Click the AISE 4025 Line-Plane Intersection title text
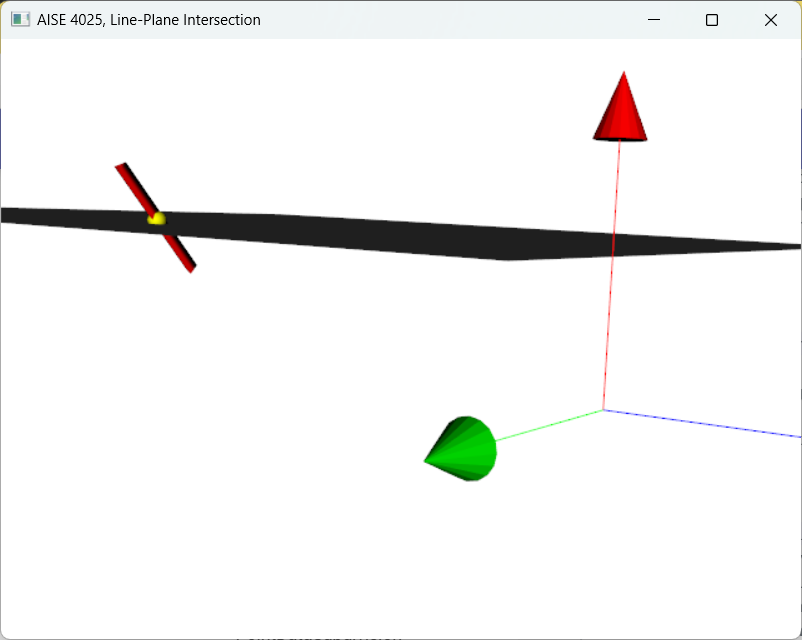The width and height of the screenshot is (802, 640). click(x=147, y=19)
